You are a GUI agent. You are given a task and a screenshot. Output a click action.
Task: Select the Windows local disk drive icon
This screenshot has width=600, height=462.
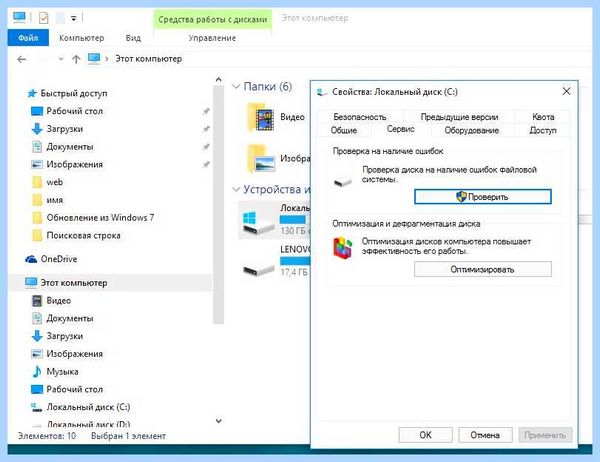(x=259, y=223)
